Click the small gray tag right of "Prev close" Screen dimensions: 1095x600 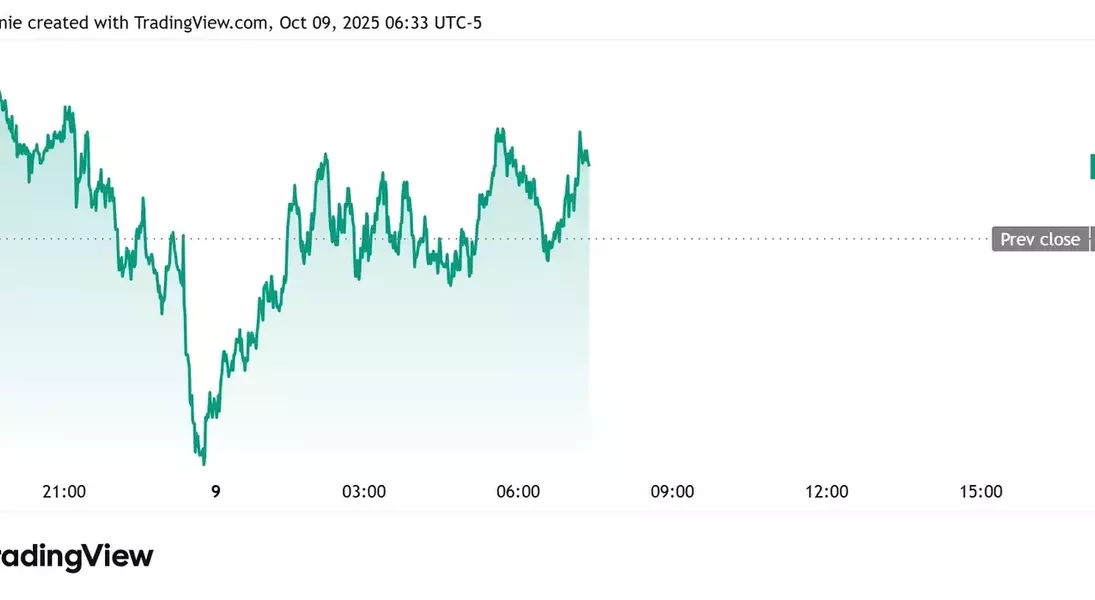point(1092,239)
